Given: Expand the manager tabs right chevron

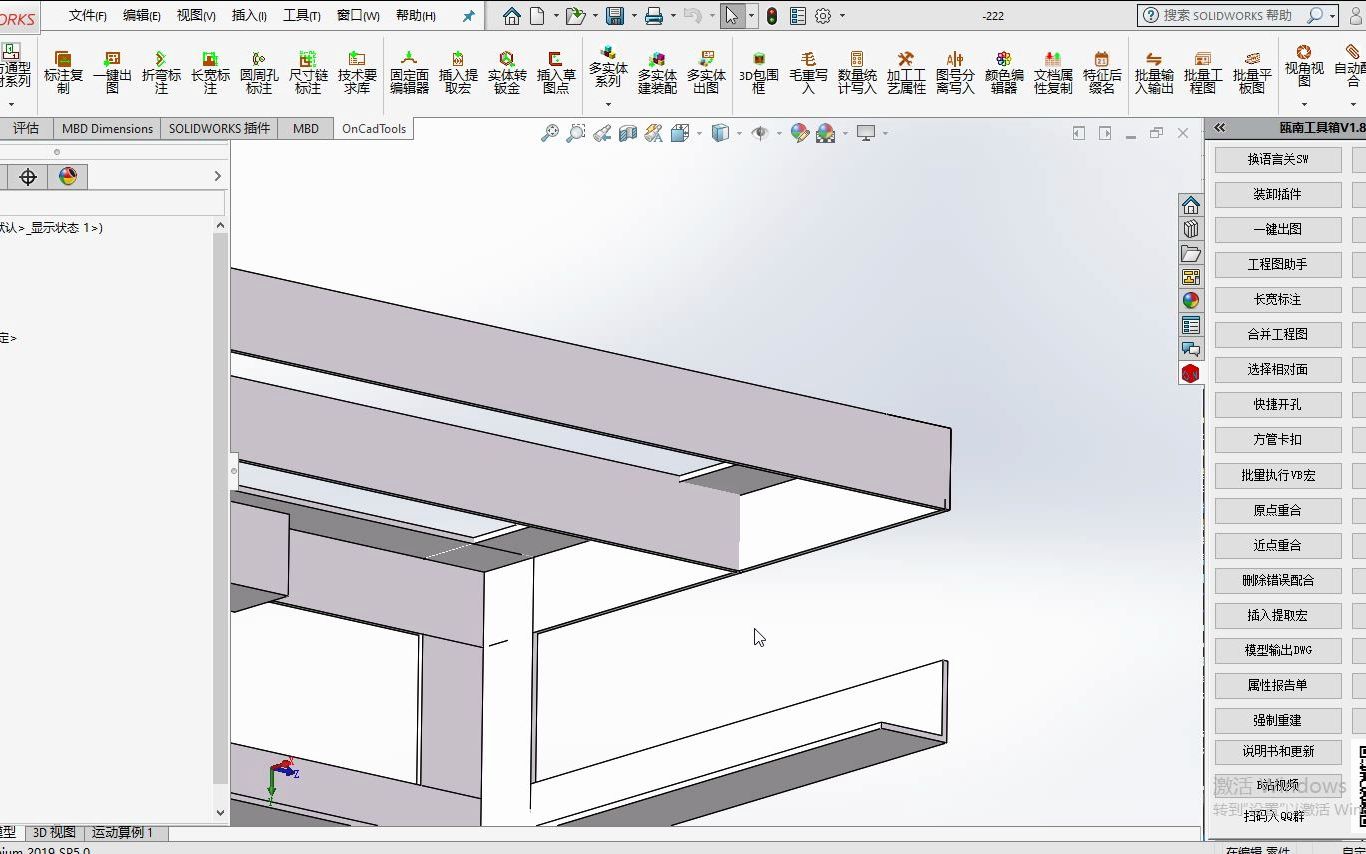Looking at the screenshot, I should (x=217, y=176).
